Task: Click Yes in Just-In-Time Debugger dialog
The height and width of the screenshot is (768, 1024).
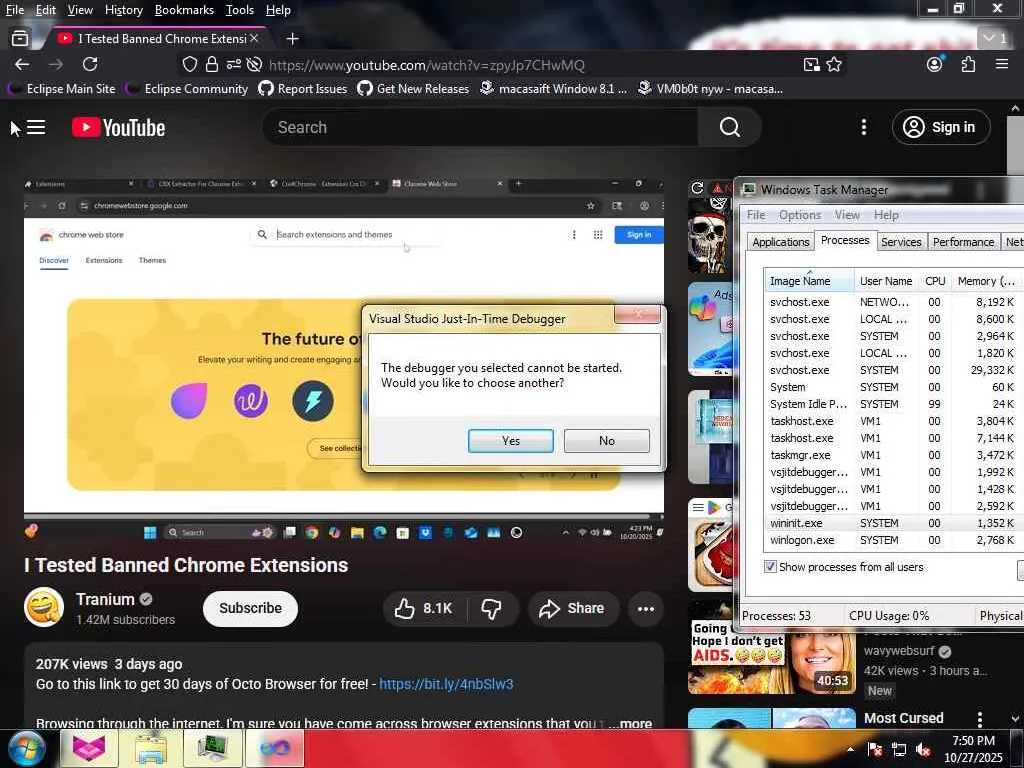Action: click(x=511, y=441)
